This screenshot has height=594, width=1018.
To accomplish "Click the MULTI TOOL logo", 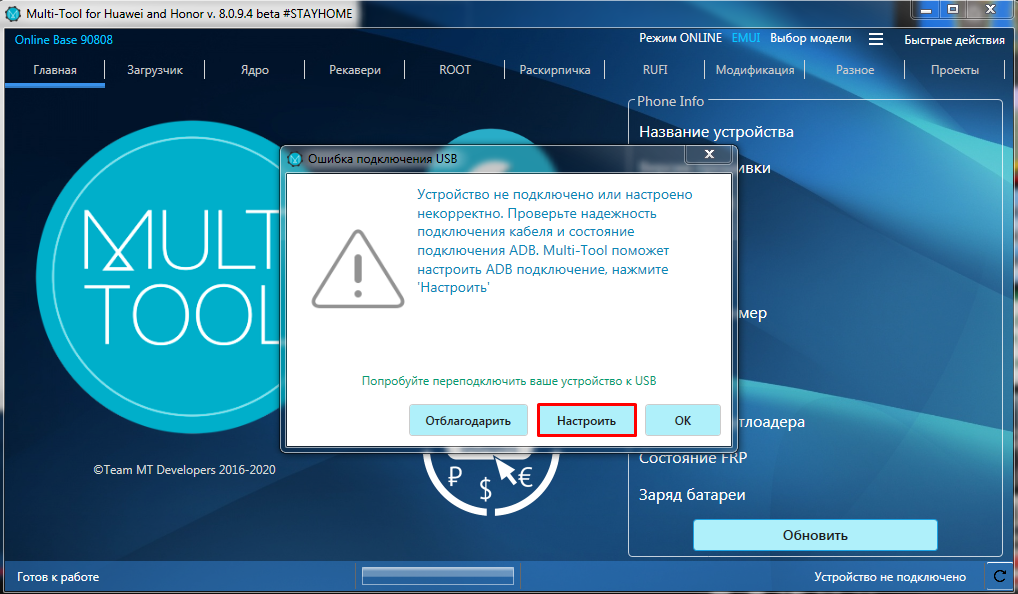I will 159,277.
